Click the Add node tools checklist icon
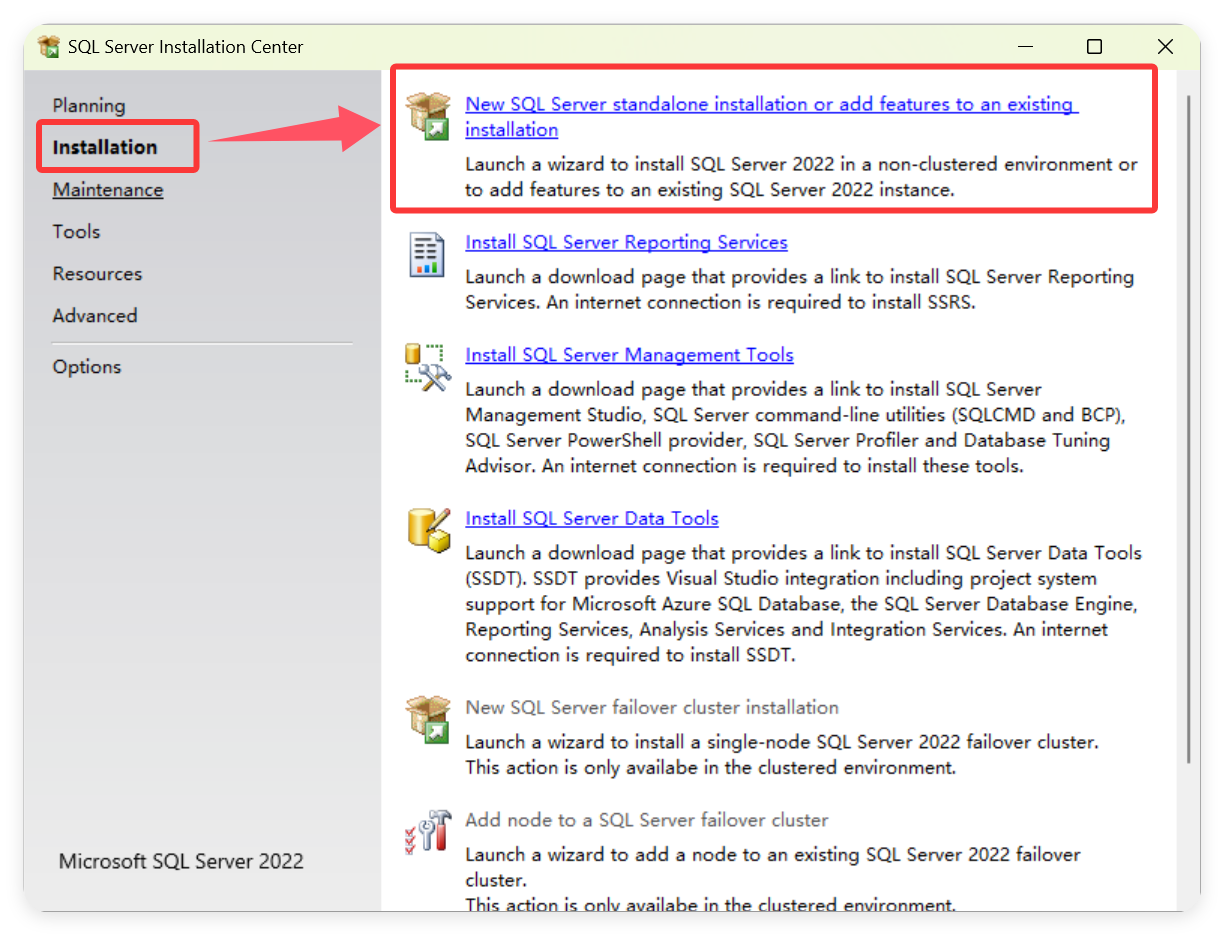This screenshot has height=935, width=1224. (x=428, y=831)
